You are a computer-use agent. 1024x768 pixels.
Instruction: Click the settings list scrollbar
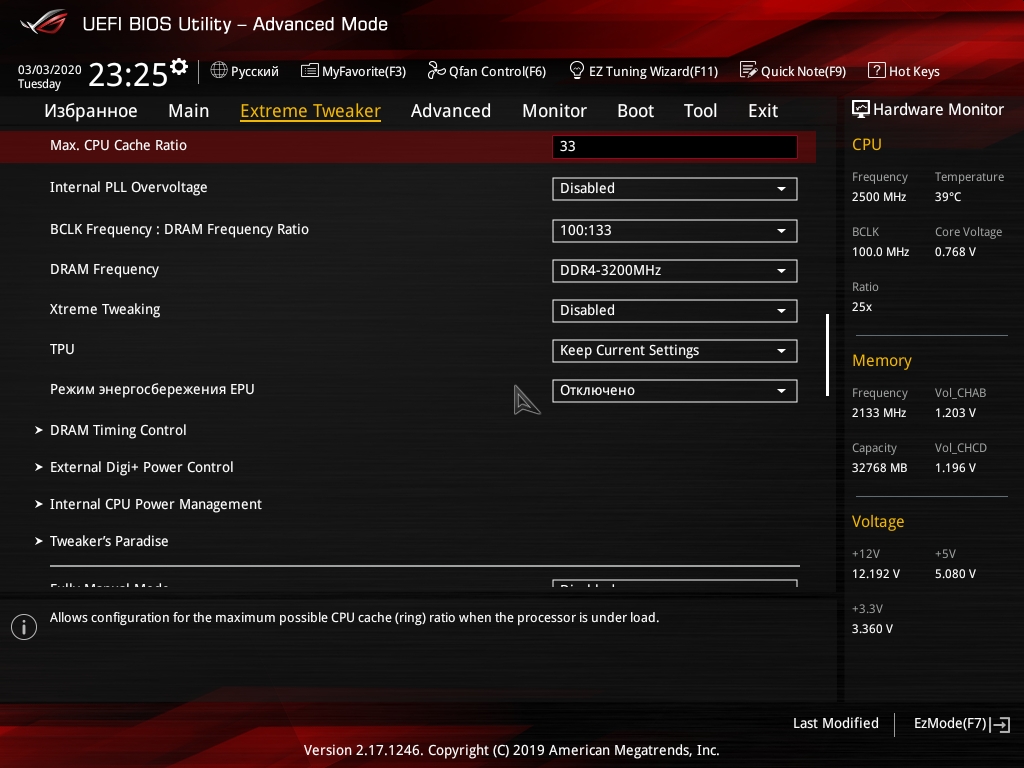point(827,355)
